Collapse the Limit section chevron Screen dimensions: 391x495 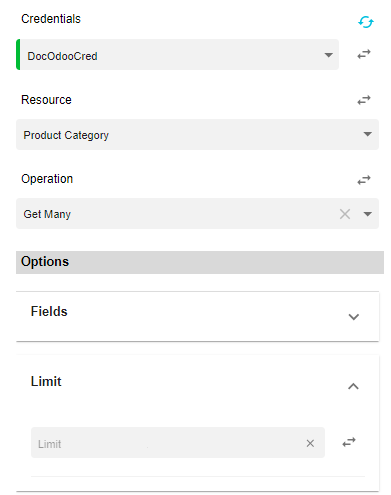(353, 386)
